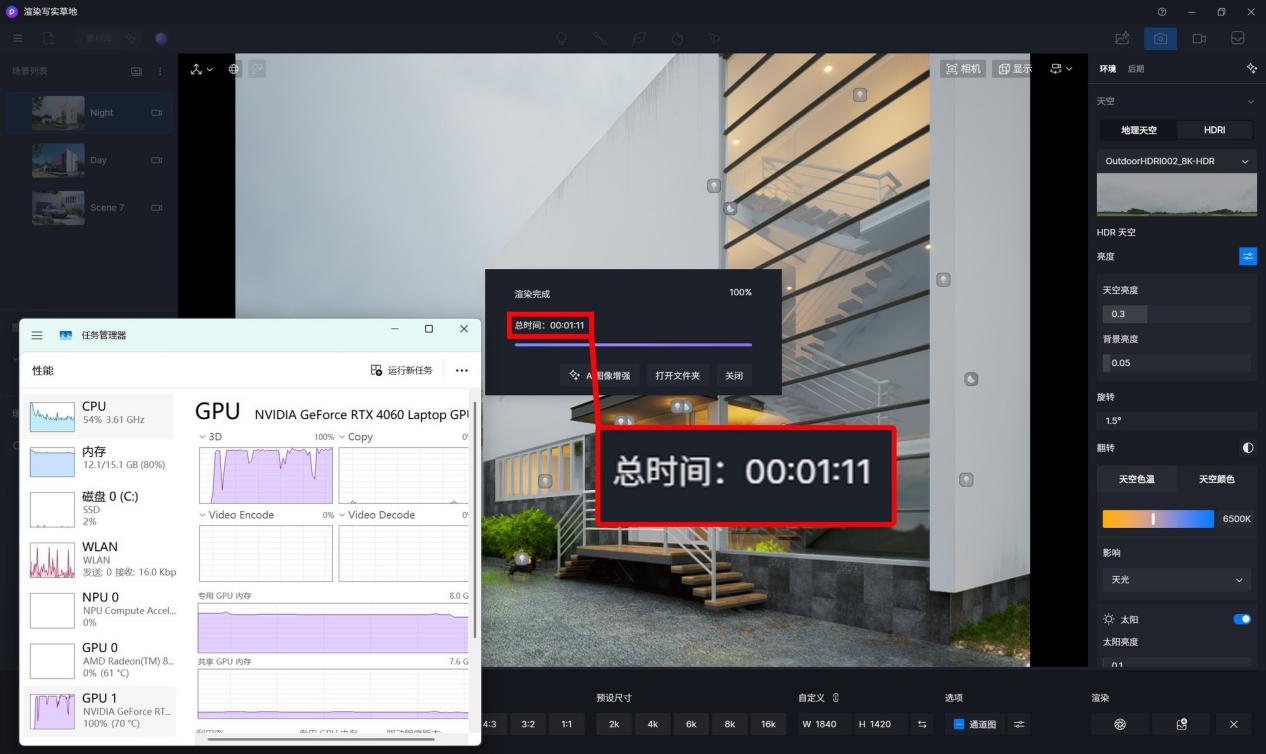Open brightness adjustment settings icon

(x=1248, y=256)
